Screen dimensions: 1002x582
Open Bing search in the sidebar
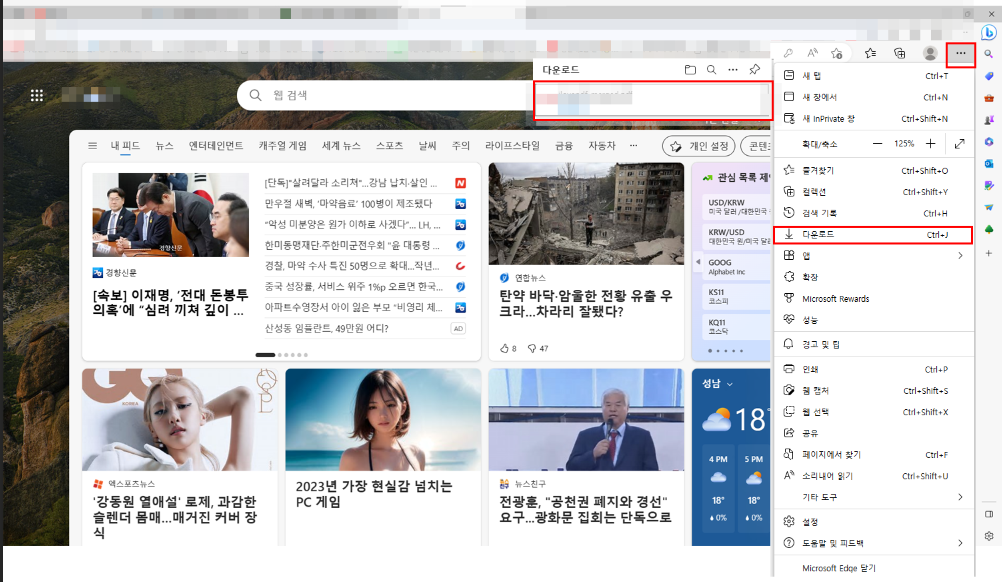pyautogui.click(x=990, y=55)
